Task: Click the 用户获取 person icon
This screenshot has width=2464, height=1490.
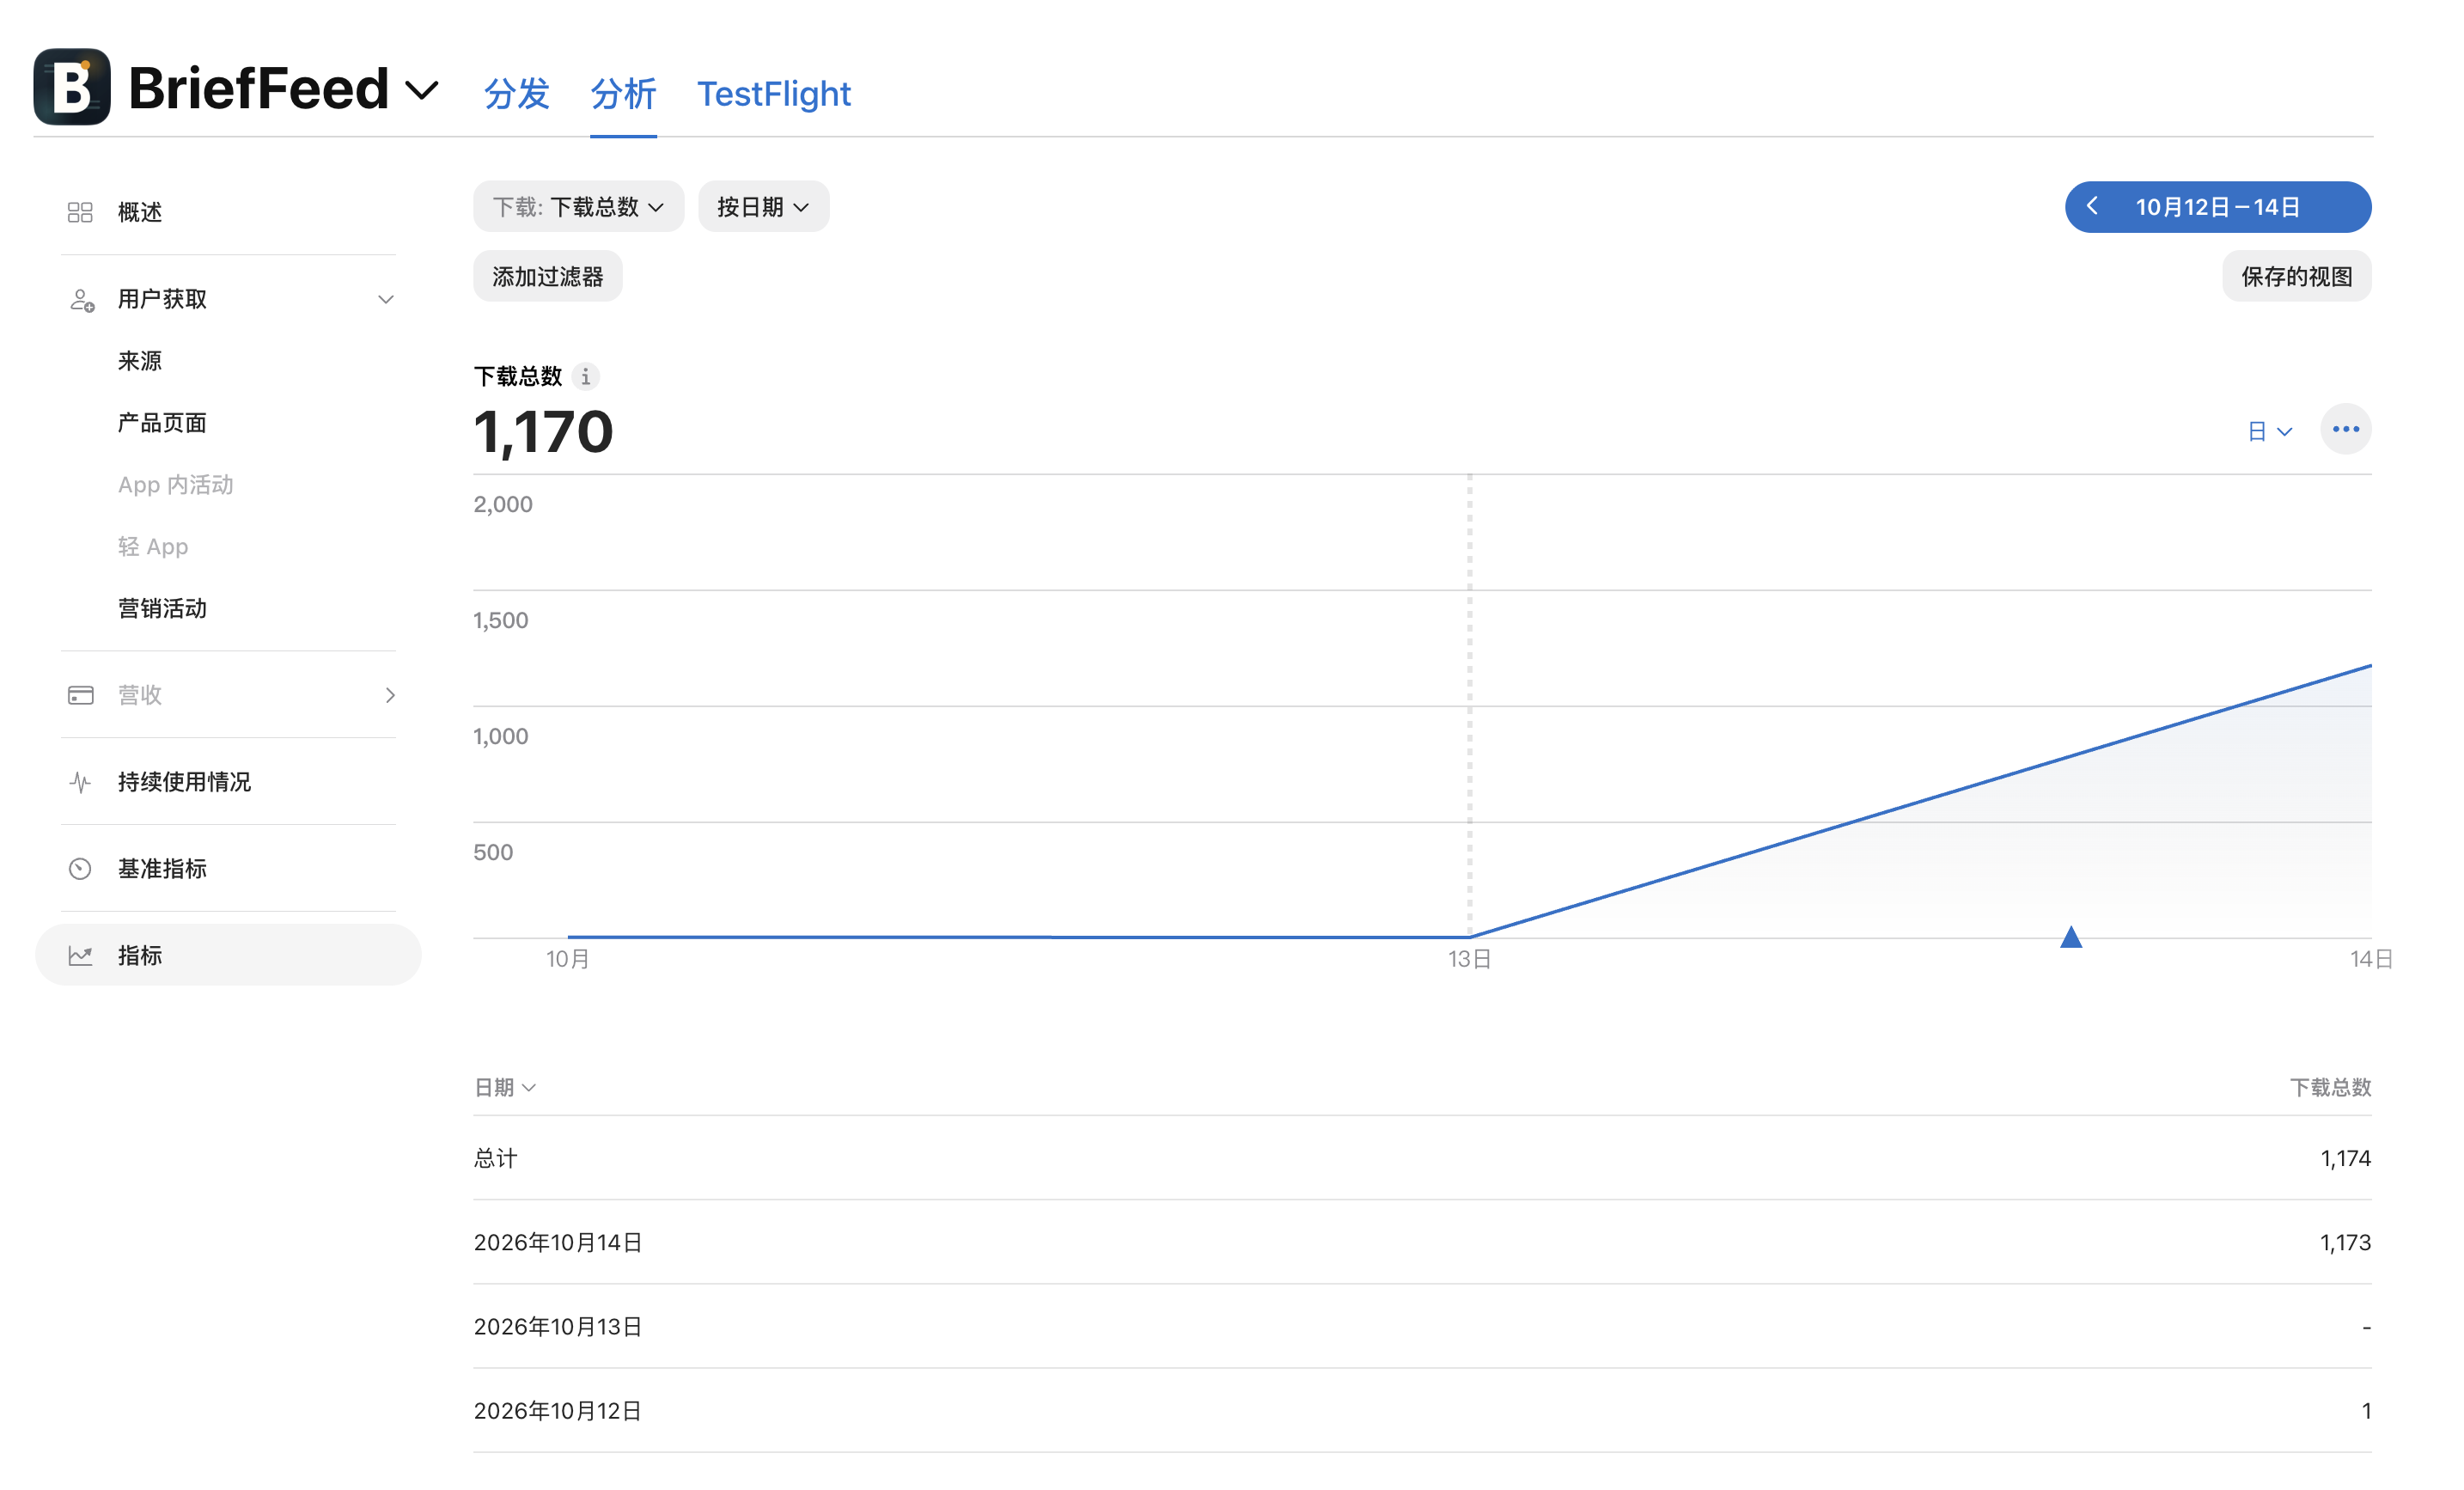Action: pyautogui.click(x=82, y=299)
